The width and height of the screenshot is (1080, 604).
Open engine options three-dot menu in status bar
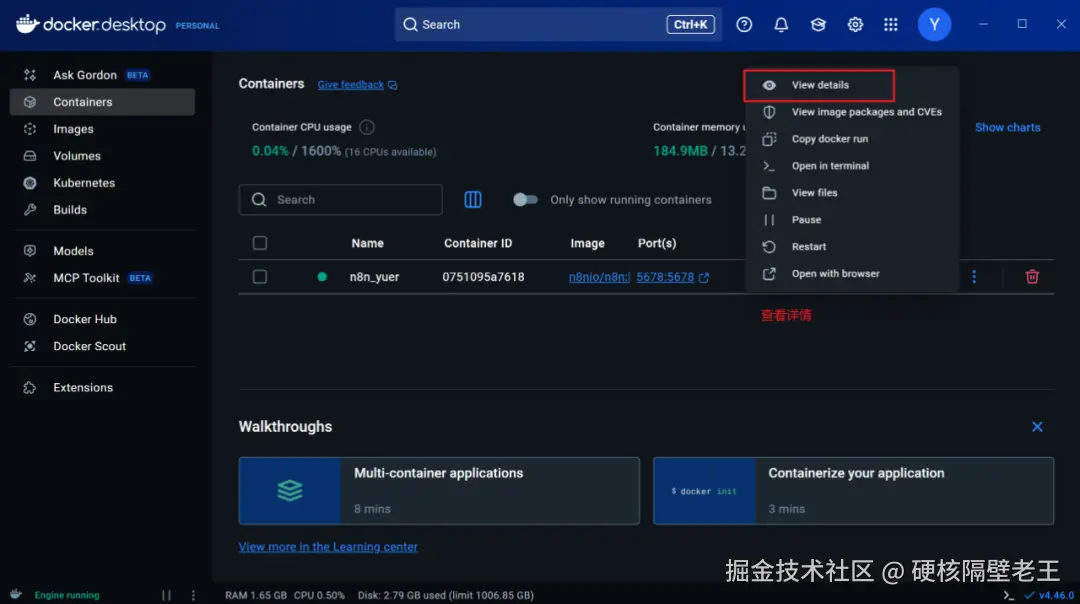(x=193, y=595)
